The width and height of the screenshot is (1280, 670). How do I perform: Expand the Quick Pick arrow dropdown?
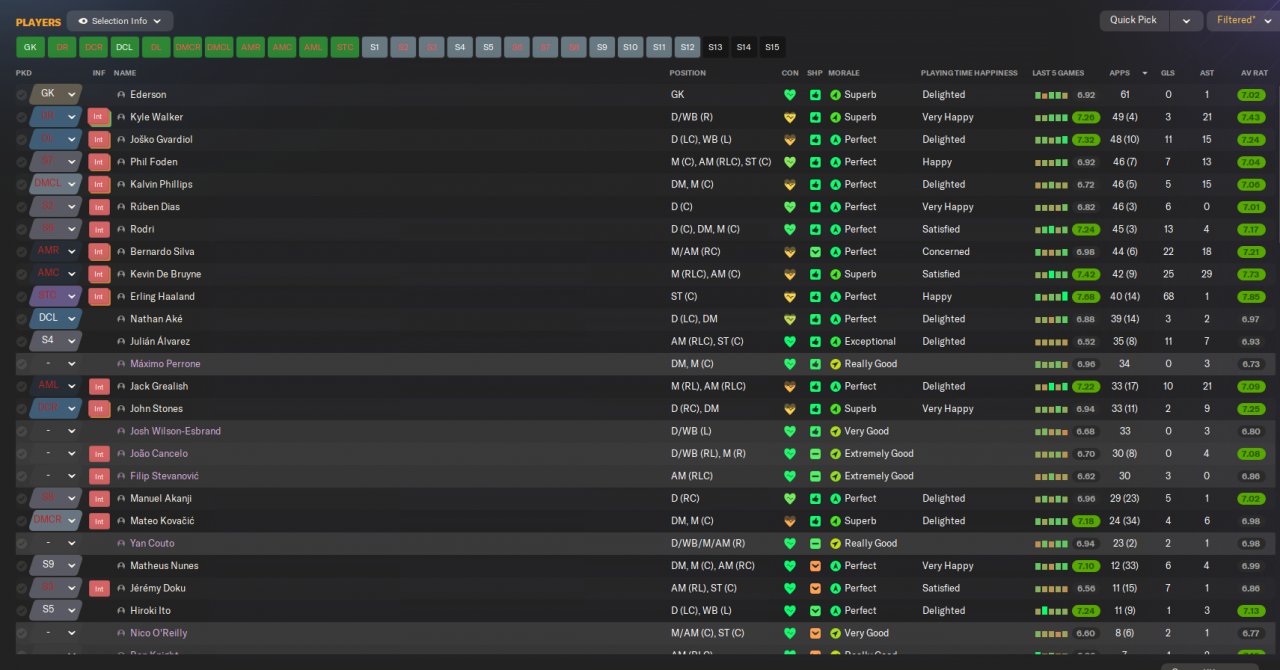(x=1186, y=20)
